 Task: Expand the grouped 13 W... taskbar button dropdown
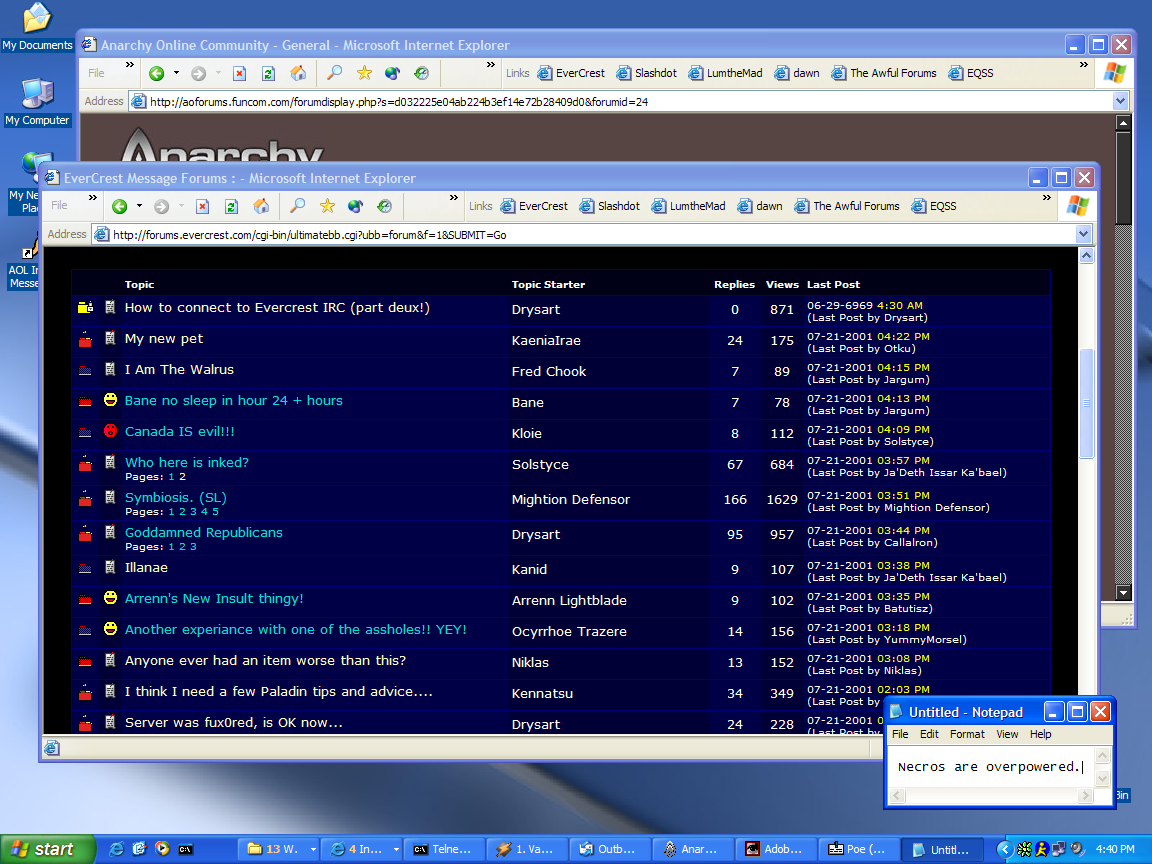[313, 849]
